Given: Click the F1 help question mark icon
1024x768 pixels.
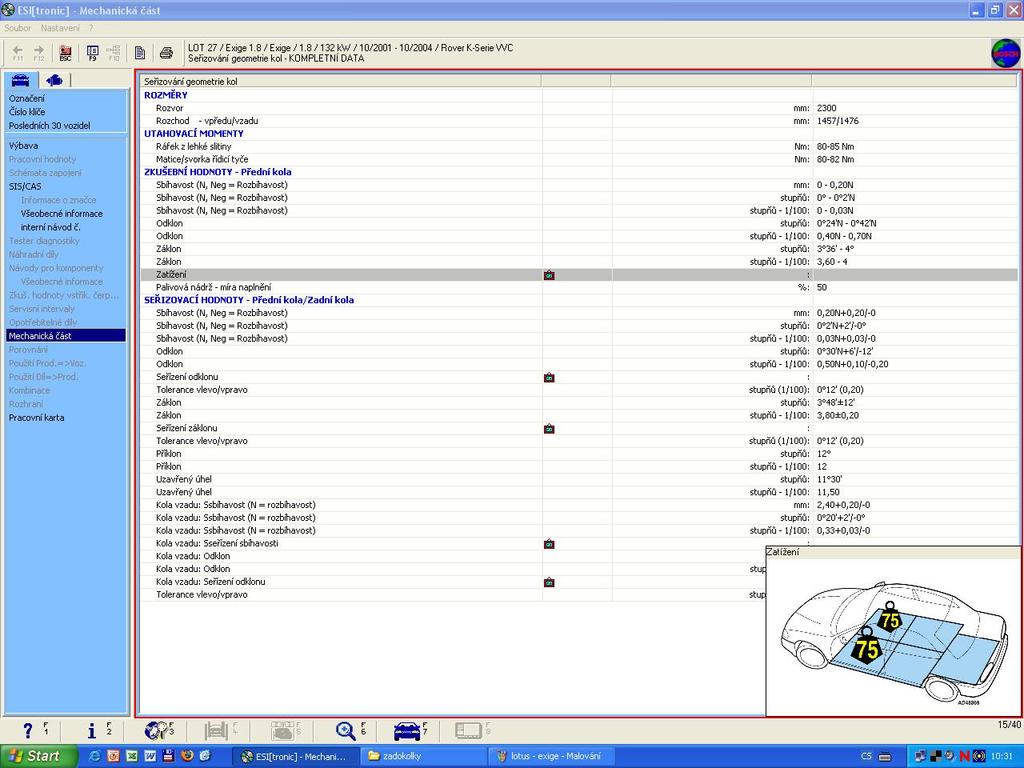Looking at the screenshot, I should pos(27,730).
